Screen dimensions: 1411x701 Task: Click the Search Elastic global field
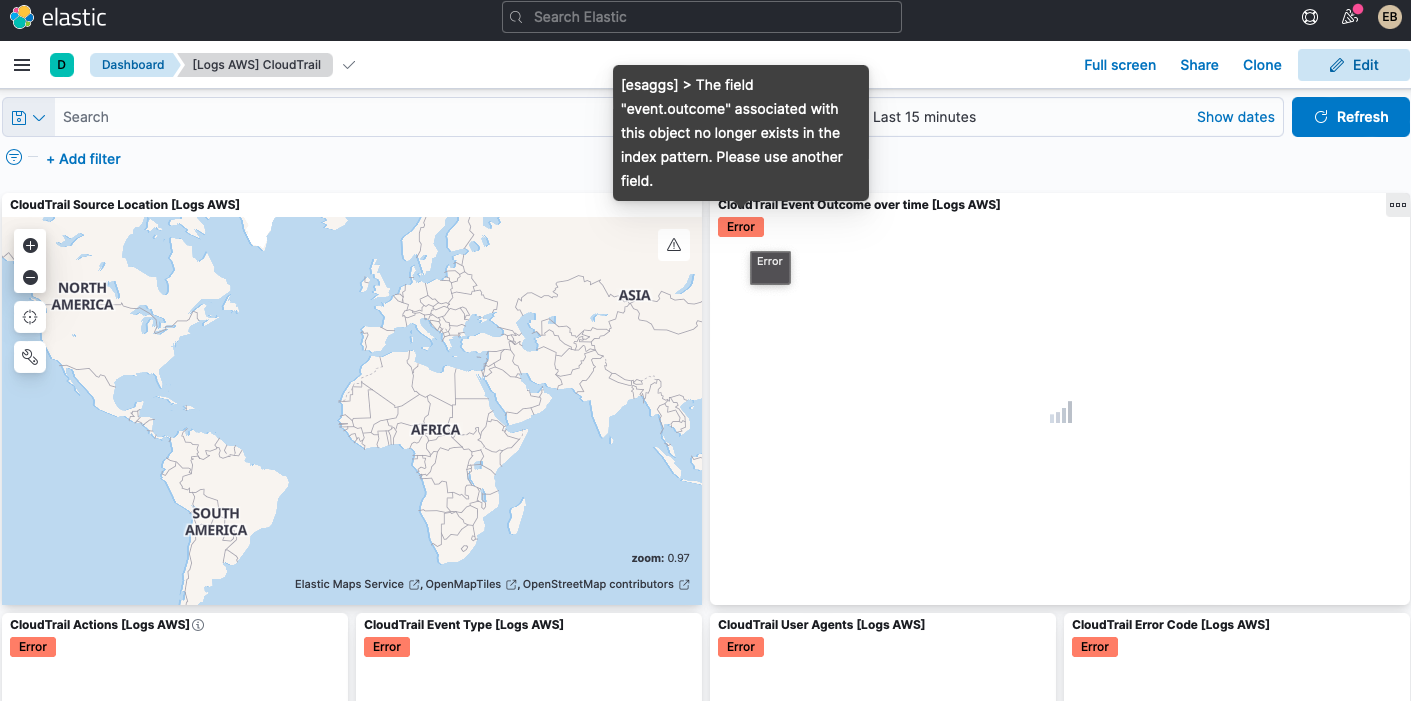(701, 17)
